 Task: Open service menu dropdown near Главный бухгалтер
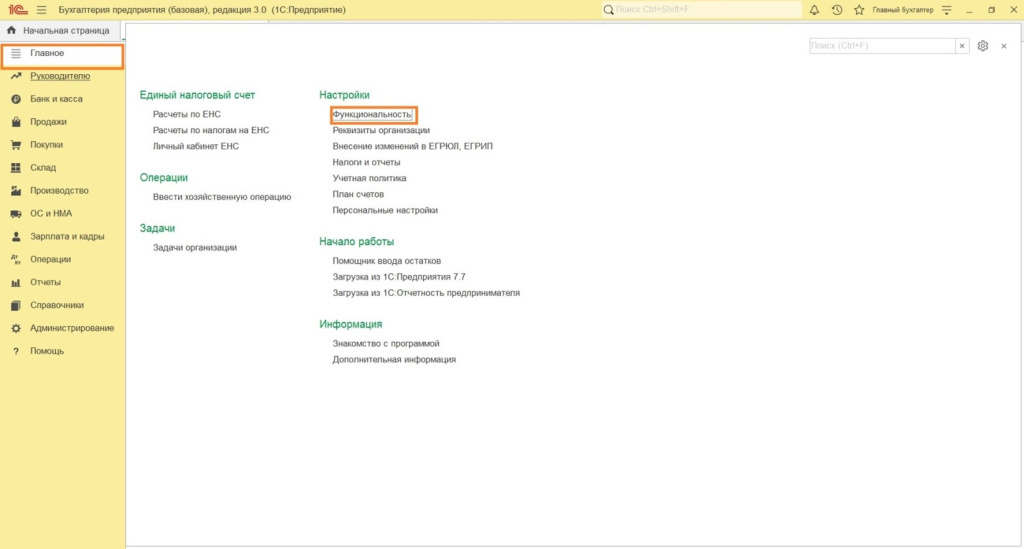point(947,10)
